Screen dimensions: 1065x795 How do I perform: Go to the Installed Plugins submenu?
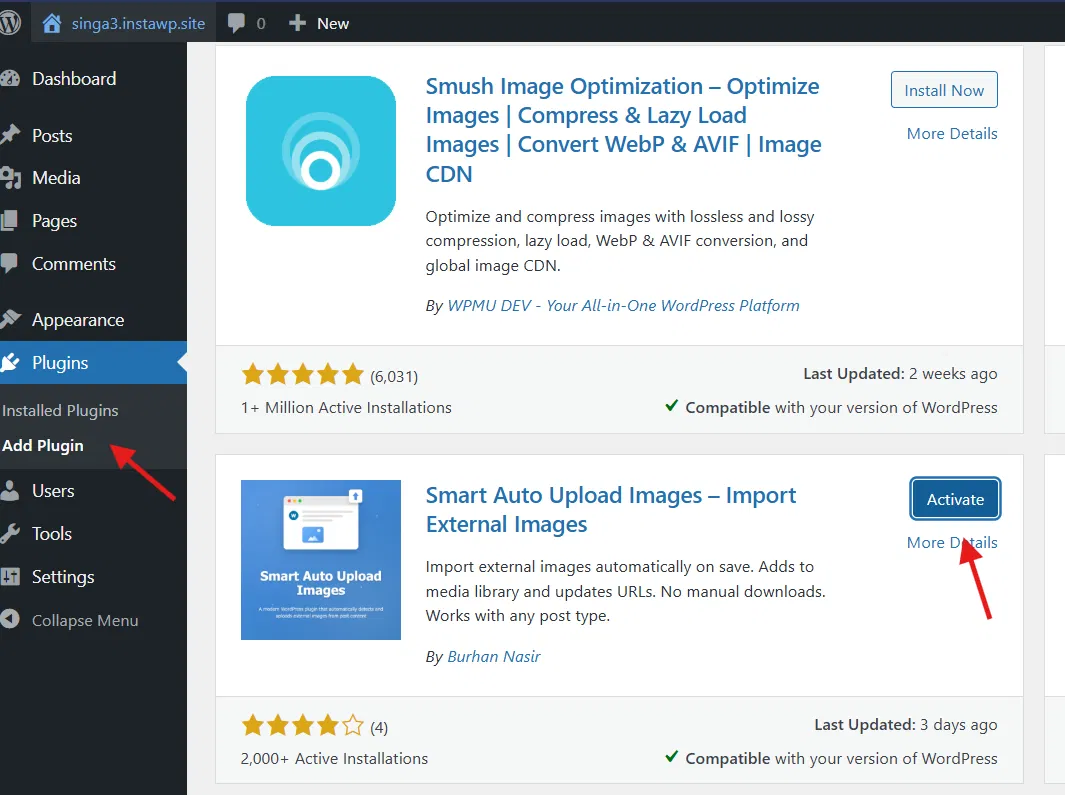(60, 410)
